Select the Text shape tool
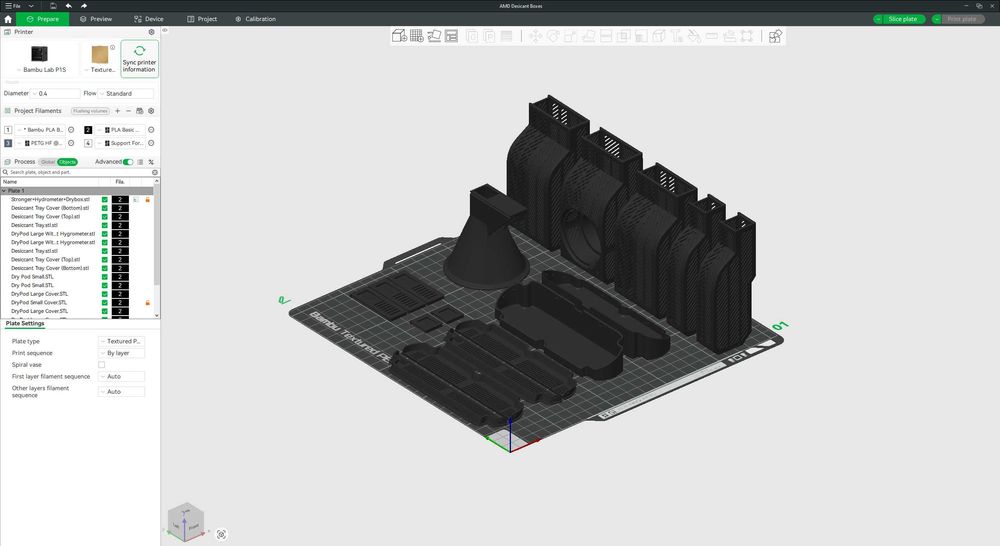This screenshot has height=546, width=1000. pyautogui.click(x=677, y=36)
